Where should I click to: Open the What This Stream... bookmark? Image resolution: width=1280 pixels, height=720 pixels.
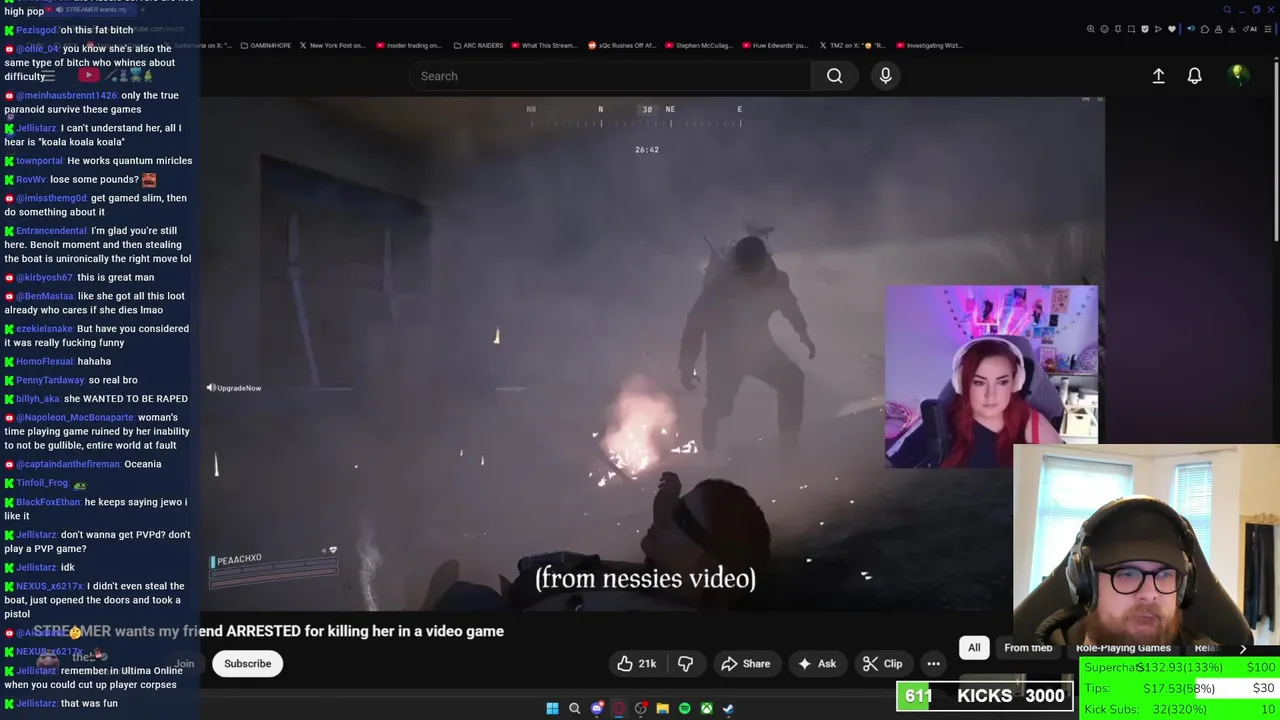tap(543, 45)
